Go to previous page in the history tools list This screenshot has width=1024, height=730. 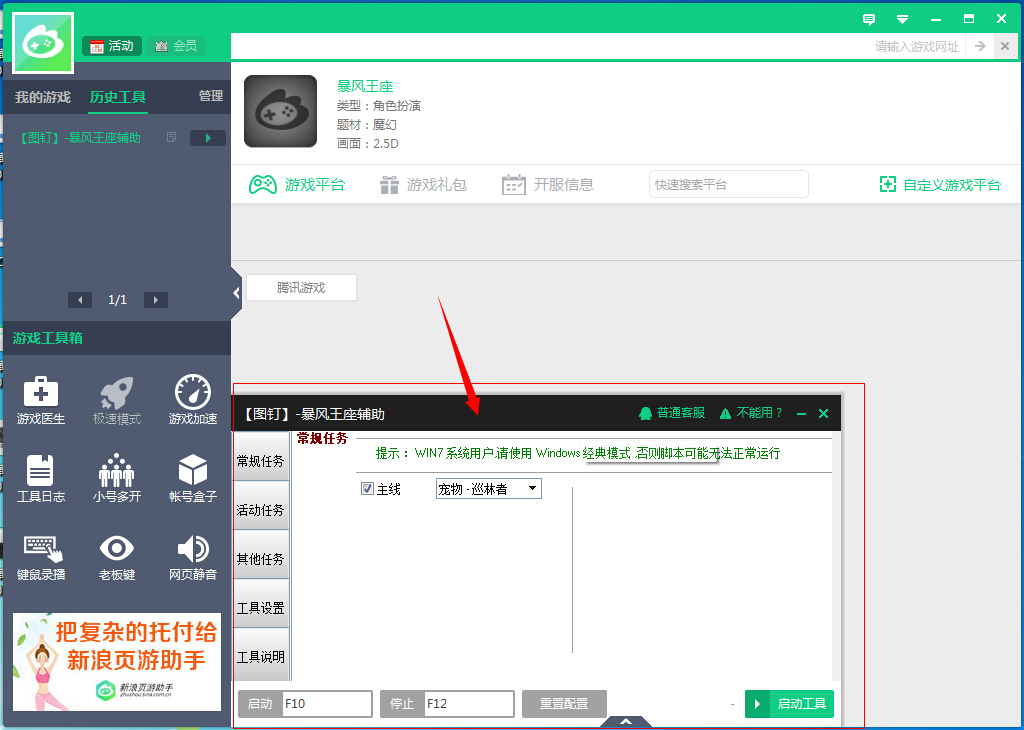[x=80, y=300]
